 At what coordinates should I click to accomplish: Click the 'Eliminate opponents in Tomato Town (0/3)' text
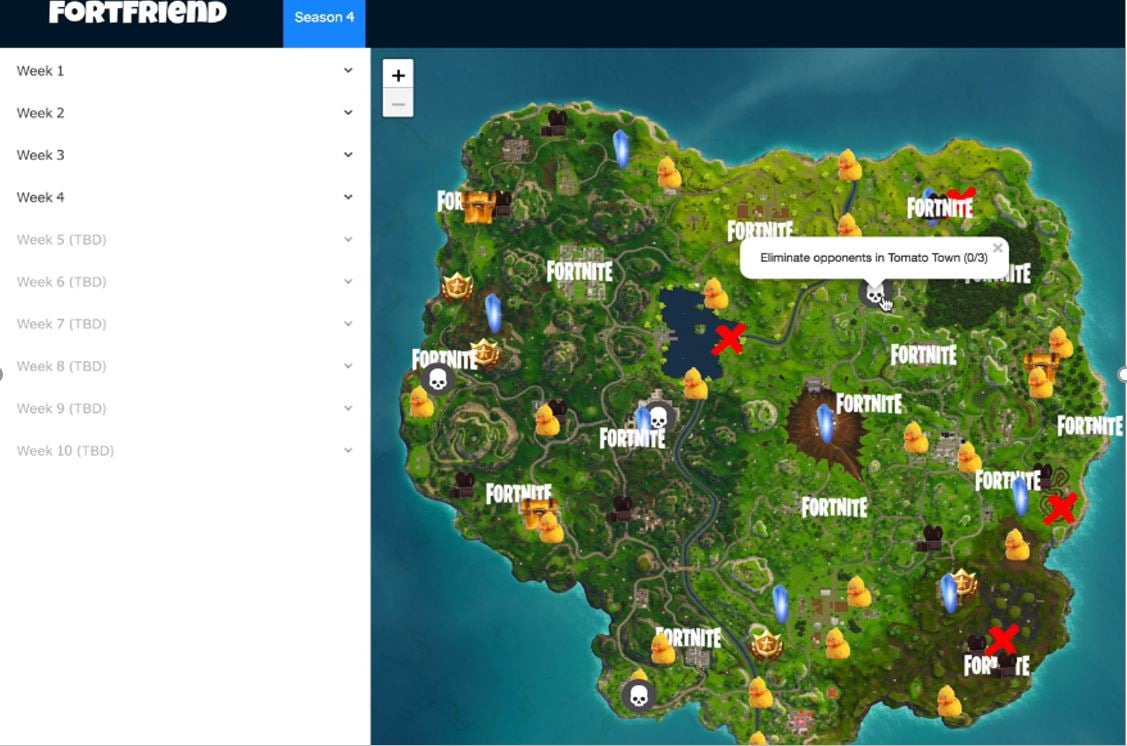[874, 257]
